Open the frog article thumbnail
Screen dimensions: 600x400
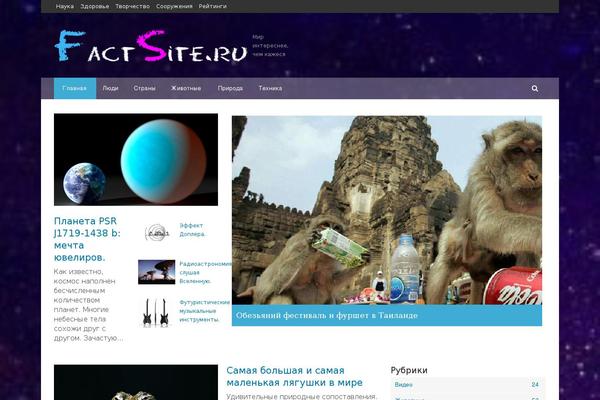tap(136, 382)
